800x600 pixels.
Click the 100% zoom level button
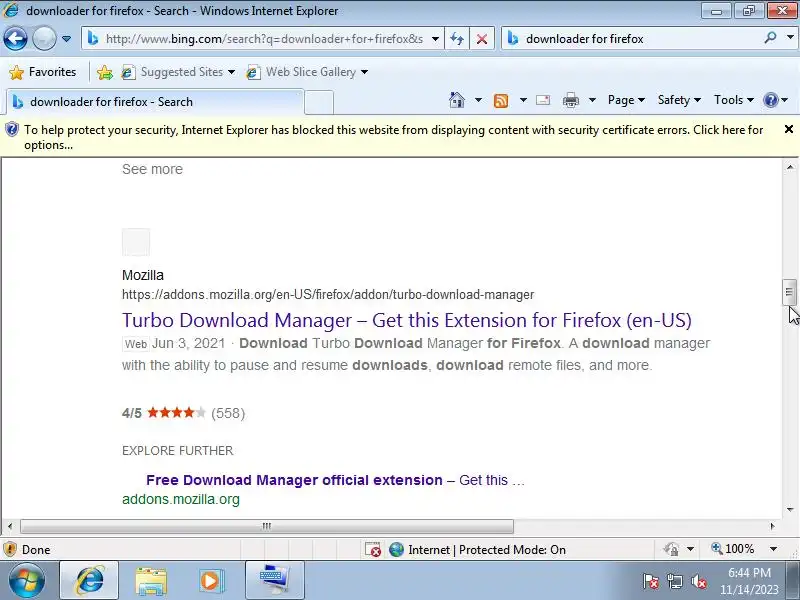pos(733,549)
